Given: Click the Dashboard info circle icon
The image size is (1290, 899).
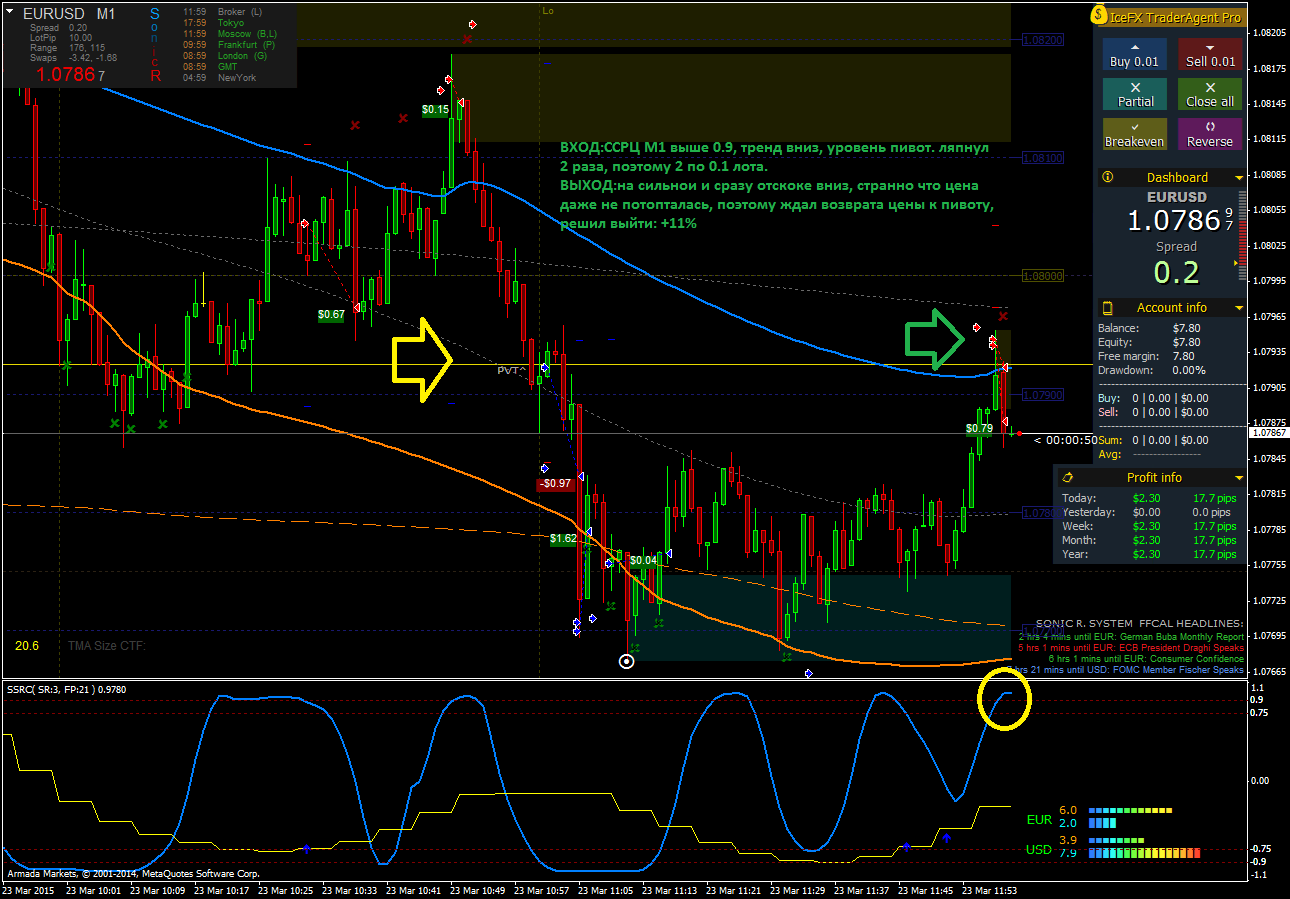Looking at the screenshot, I should (x=1107, y=177).
